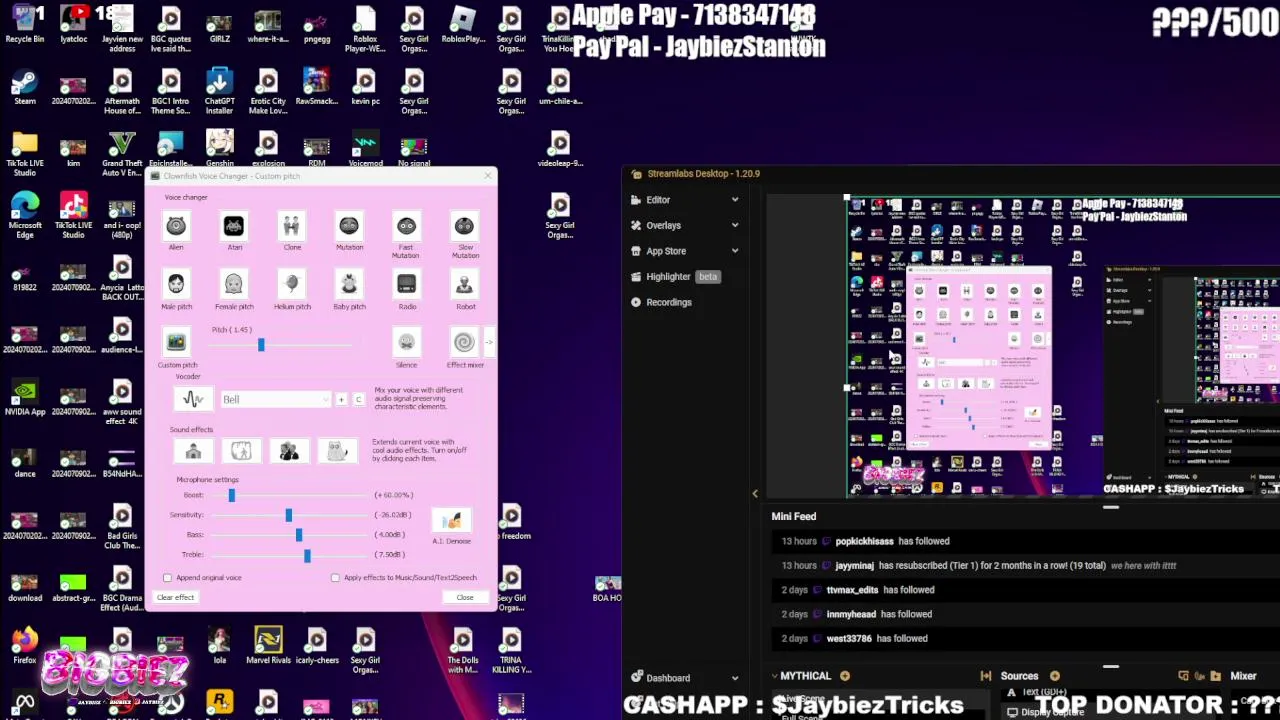Click the A.I. Denoise icon
1280x720 pixels.
(452, 521)
